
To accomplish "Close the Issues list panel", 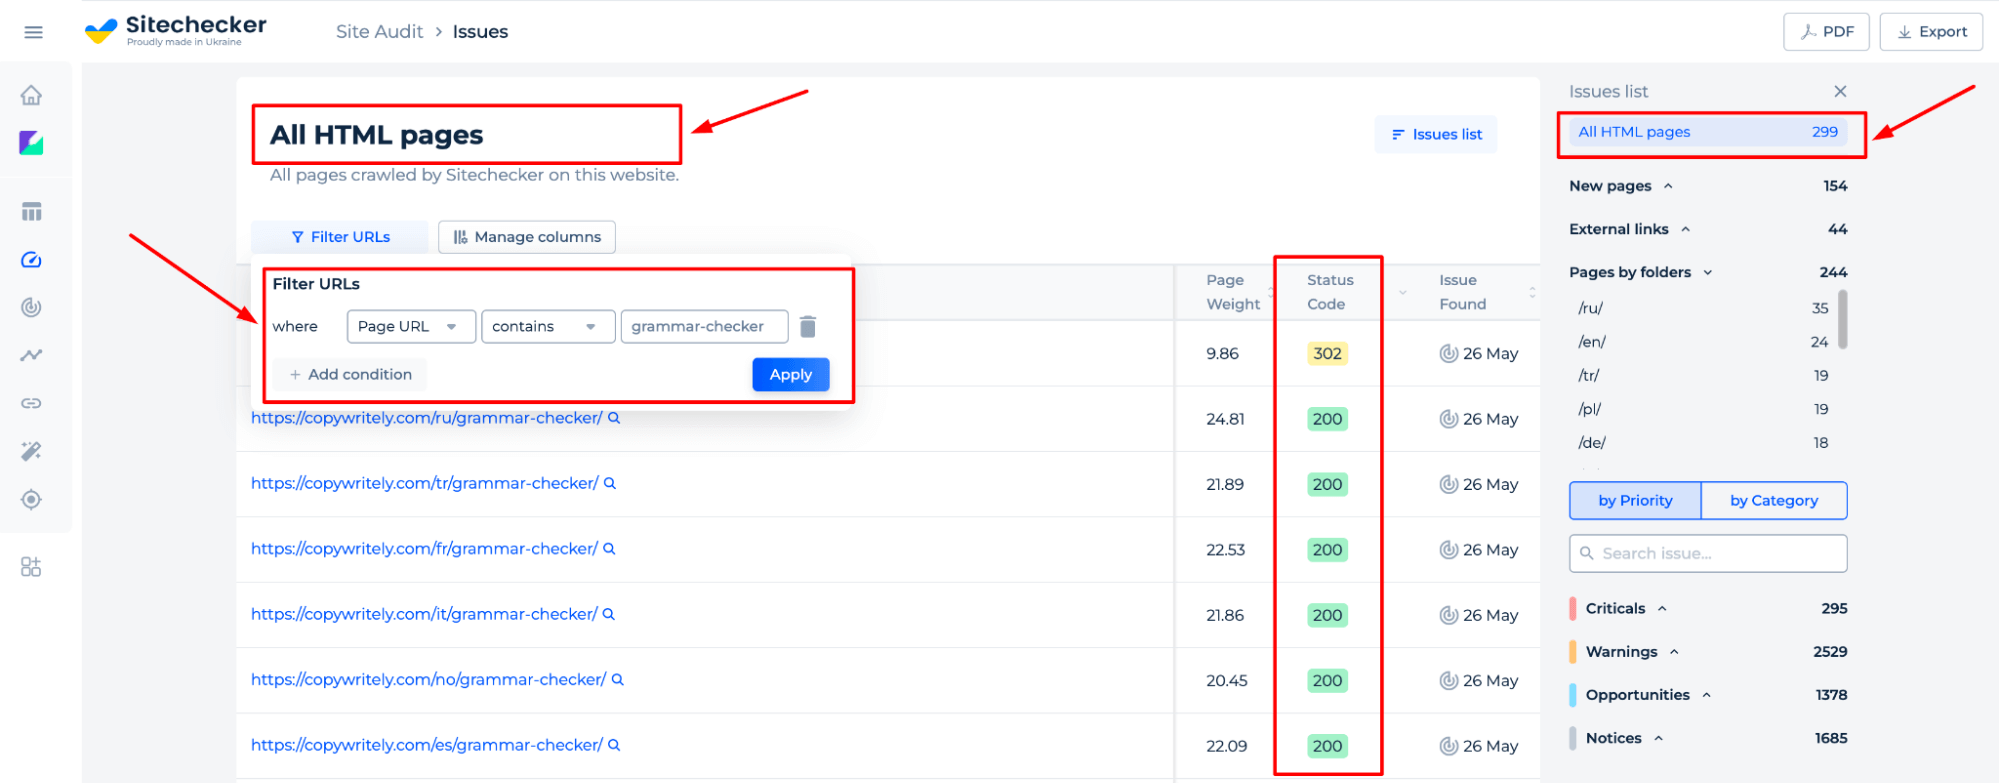I will pos(1840,91).
